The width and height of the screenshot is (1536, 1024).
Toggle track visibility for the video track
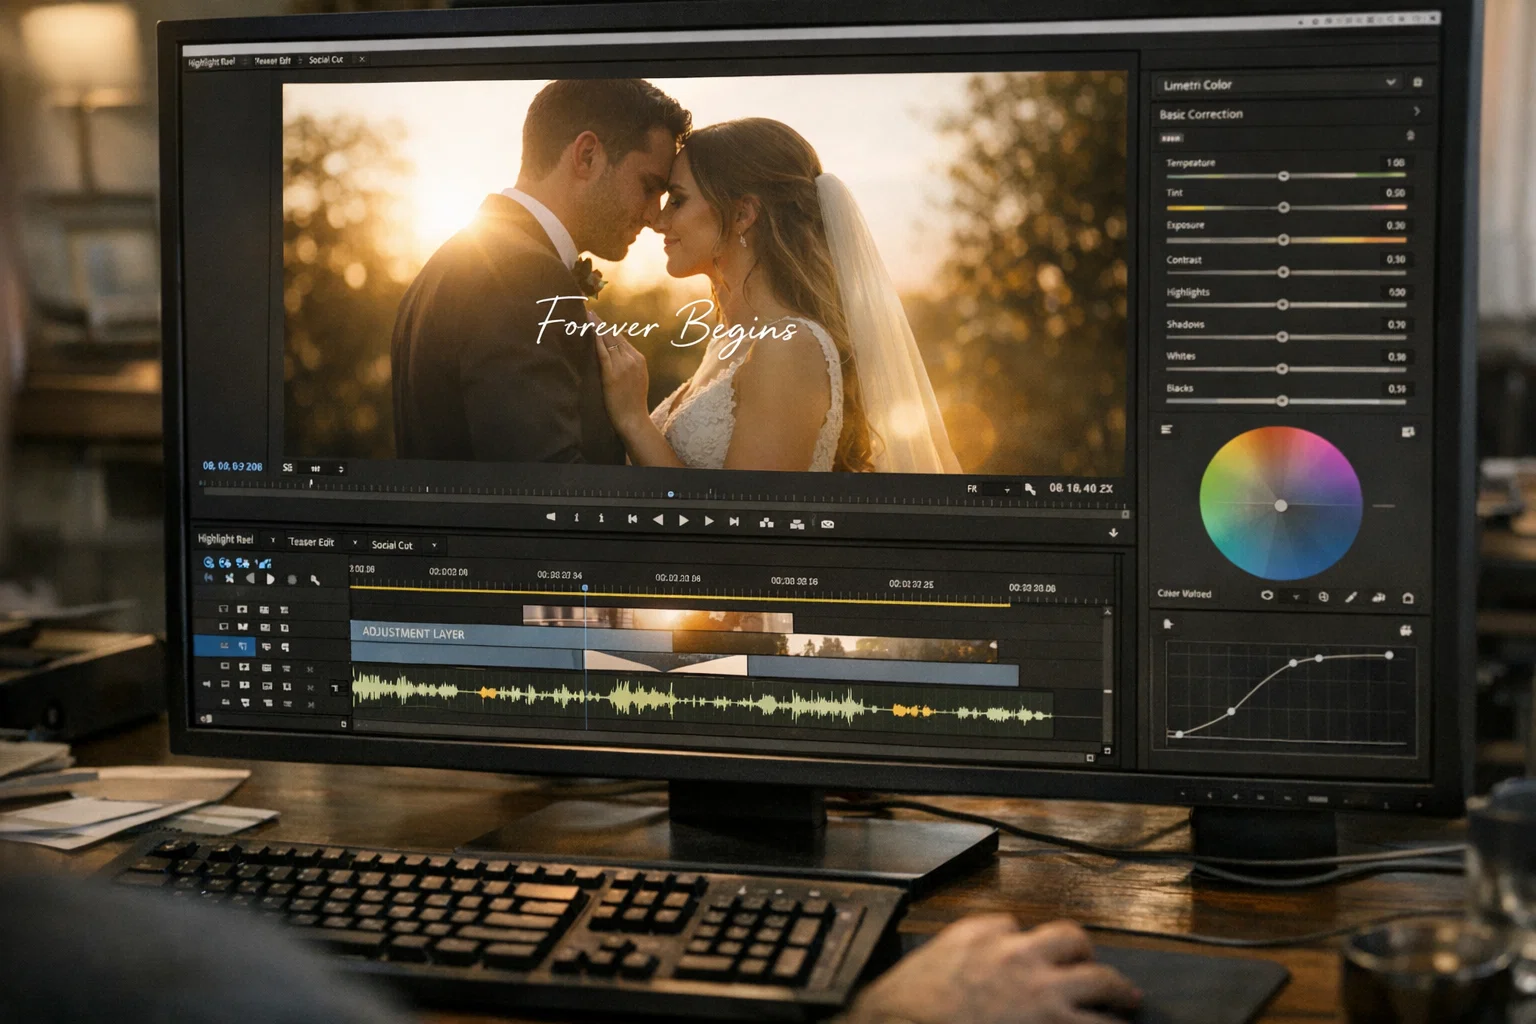[224, 610]
